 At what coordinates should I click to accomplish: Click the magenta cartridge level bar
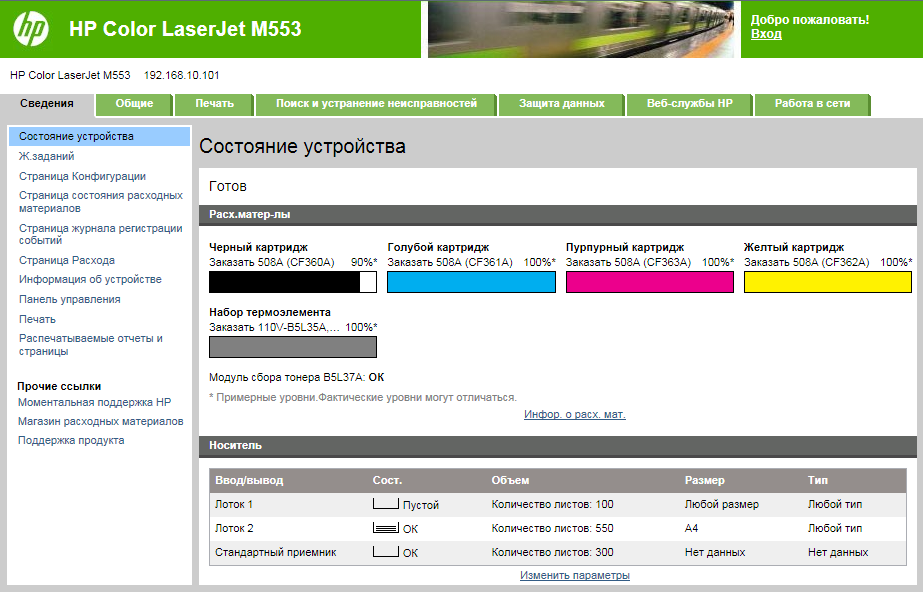(649, 282)
